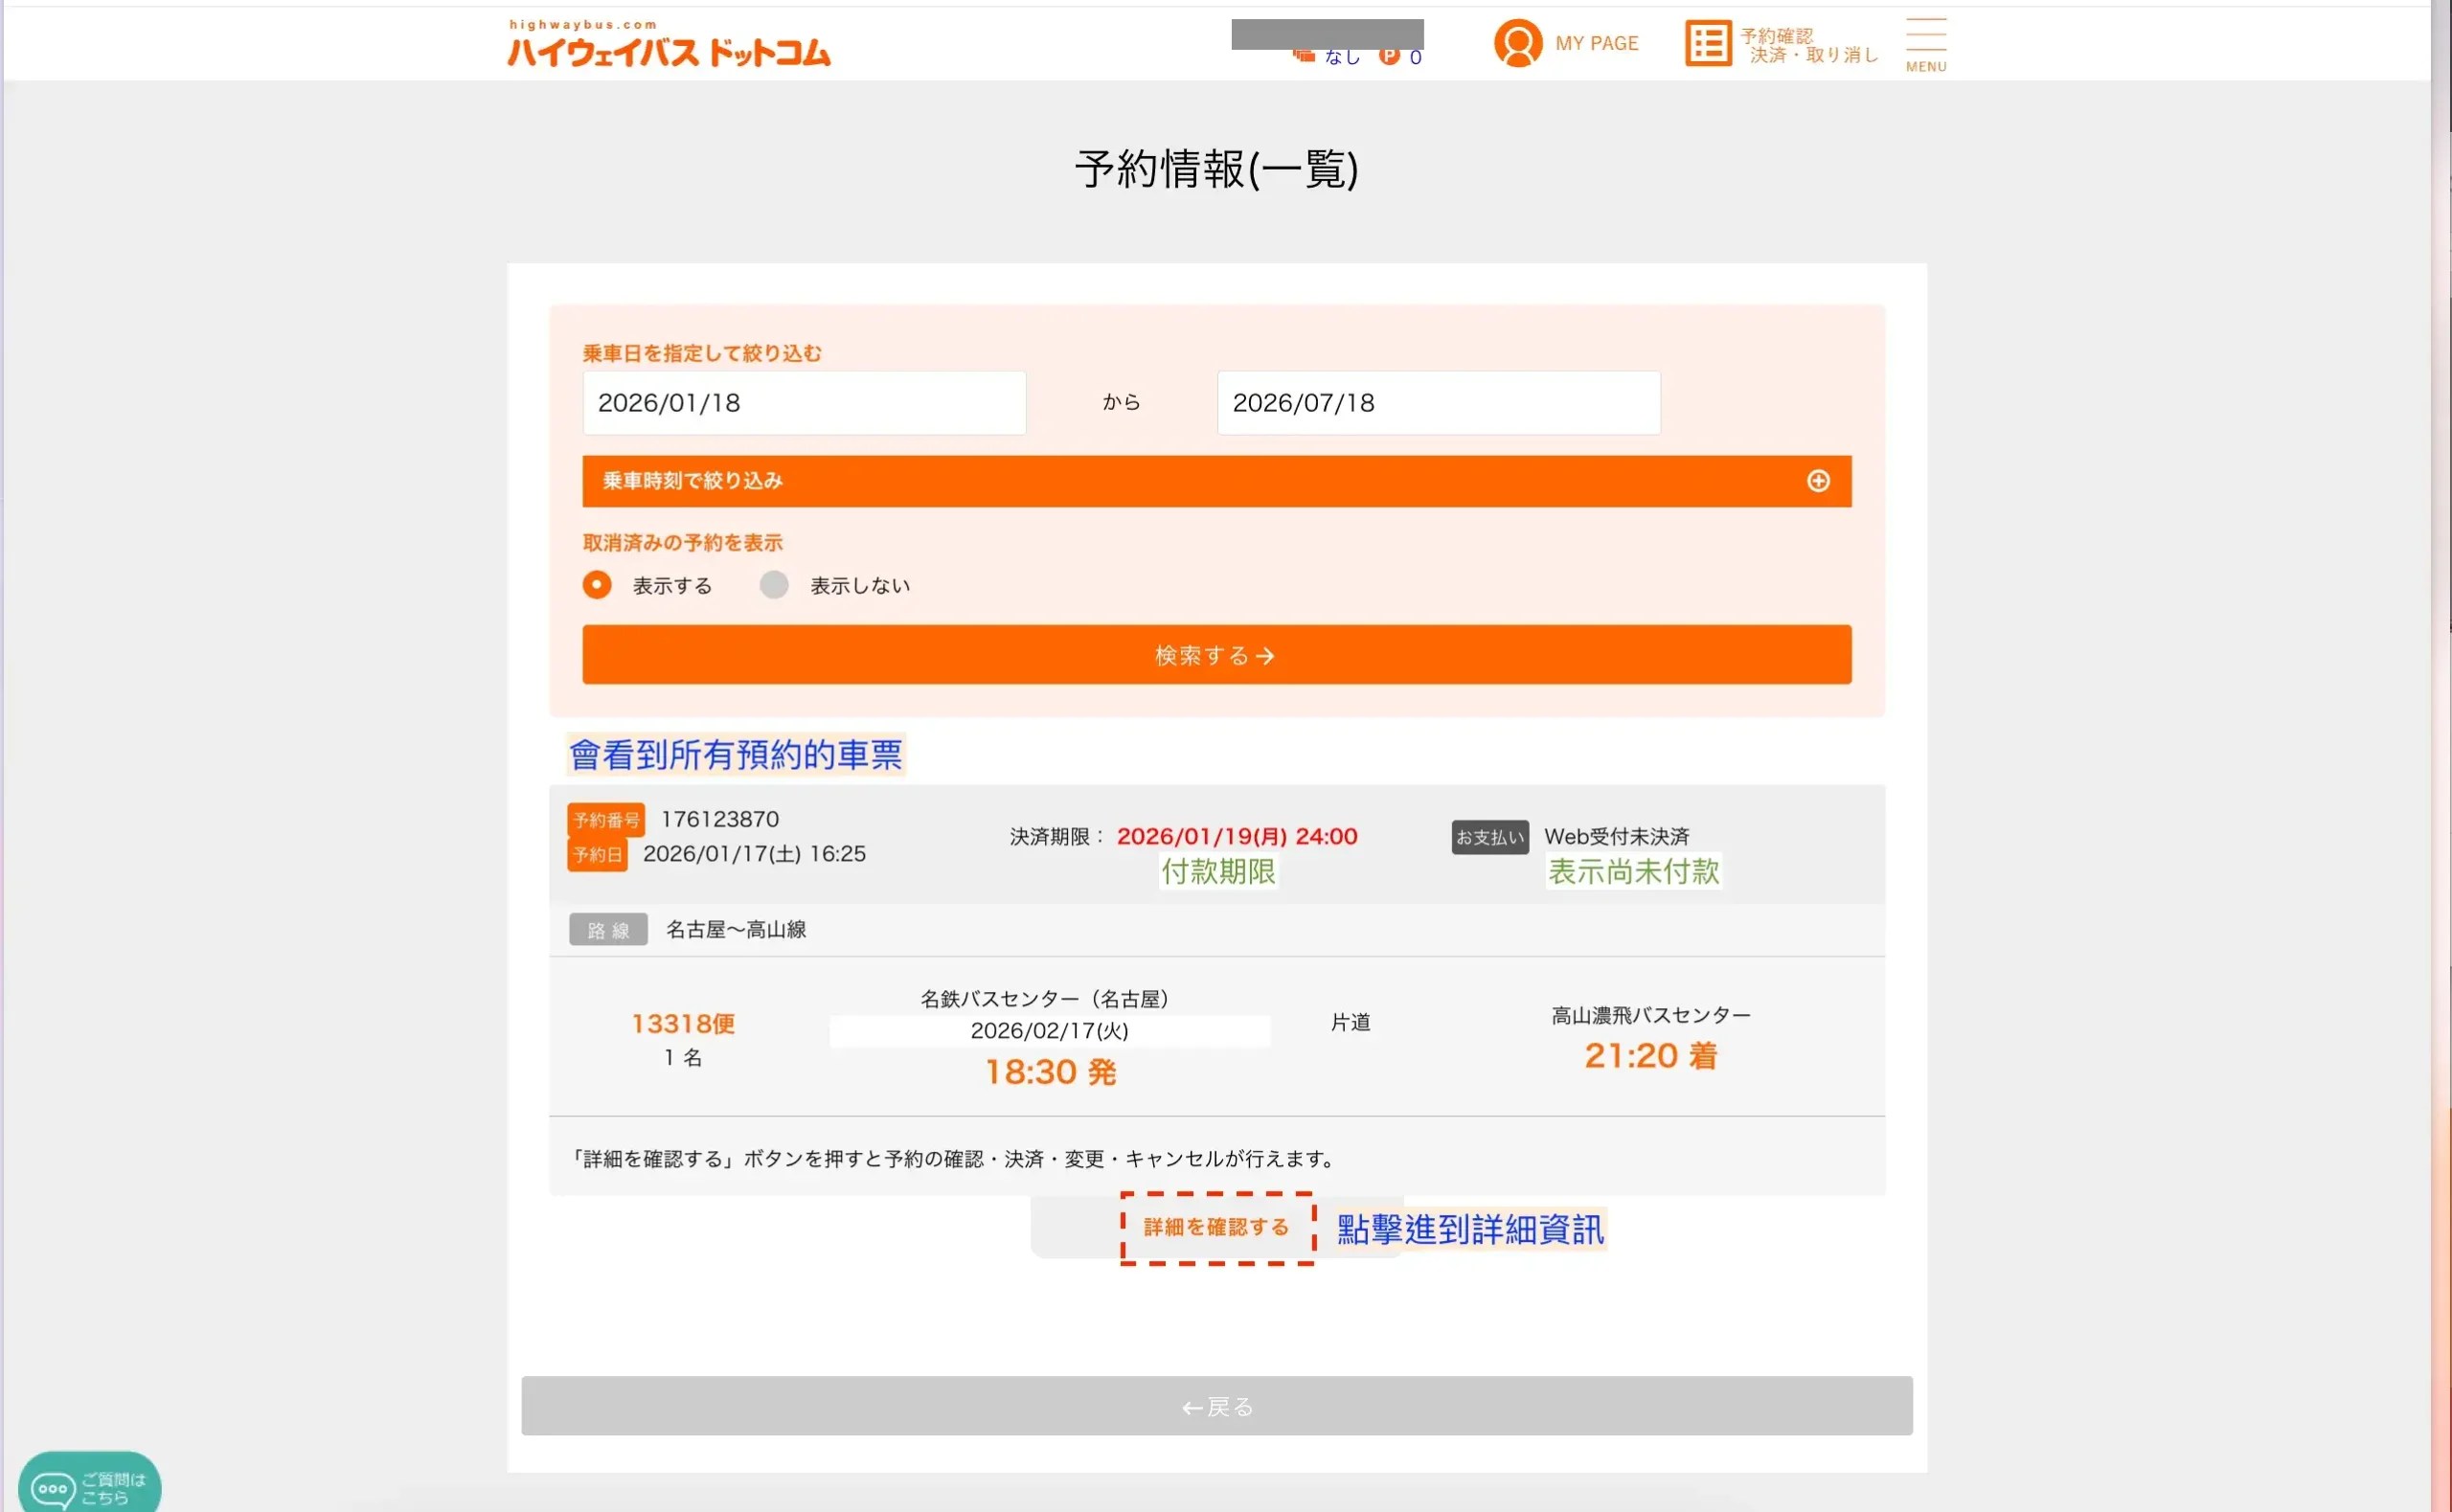Select the 表示しない radio button
This screenshot has width=2452, height=1512.
coord(774,585)
